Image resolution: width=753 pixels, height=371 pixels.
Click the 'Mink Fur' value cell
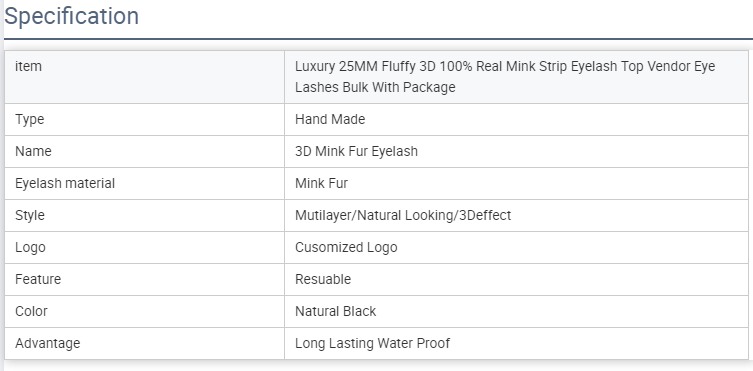pyautogui.click(x=516, y=183)
